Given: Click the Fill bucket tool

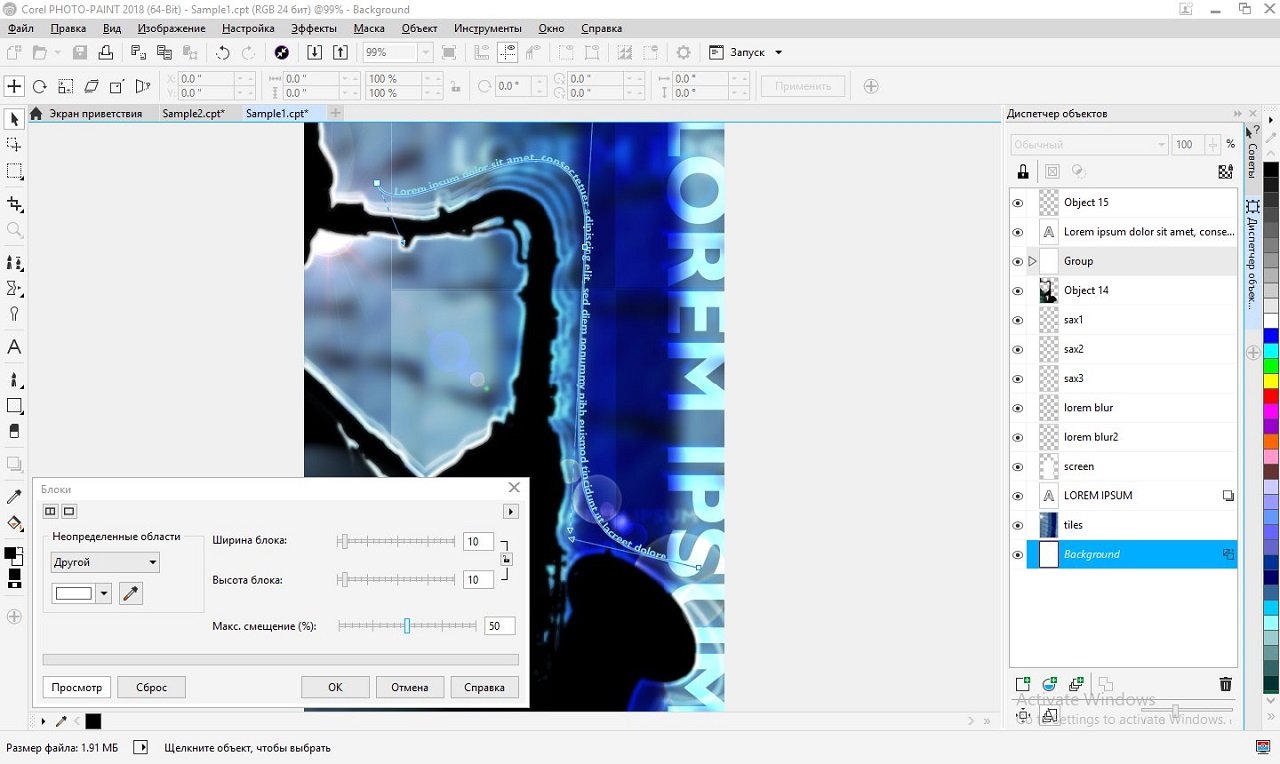Looking at the screenshot, I should 14,523.
